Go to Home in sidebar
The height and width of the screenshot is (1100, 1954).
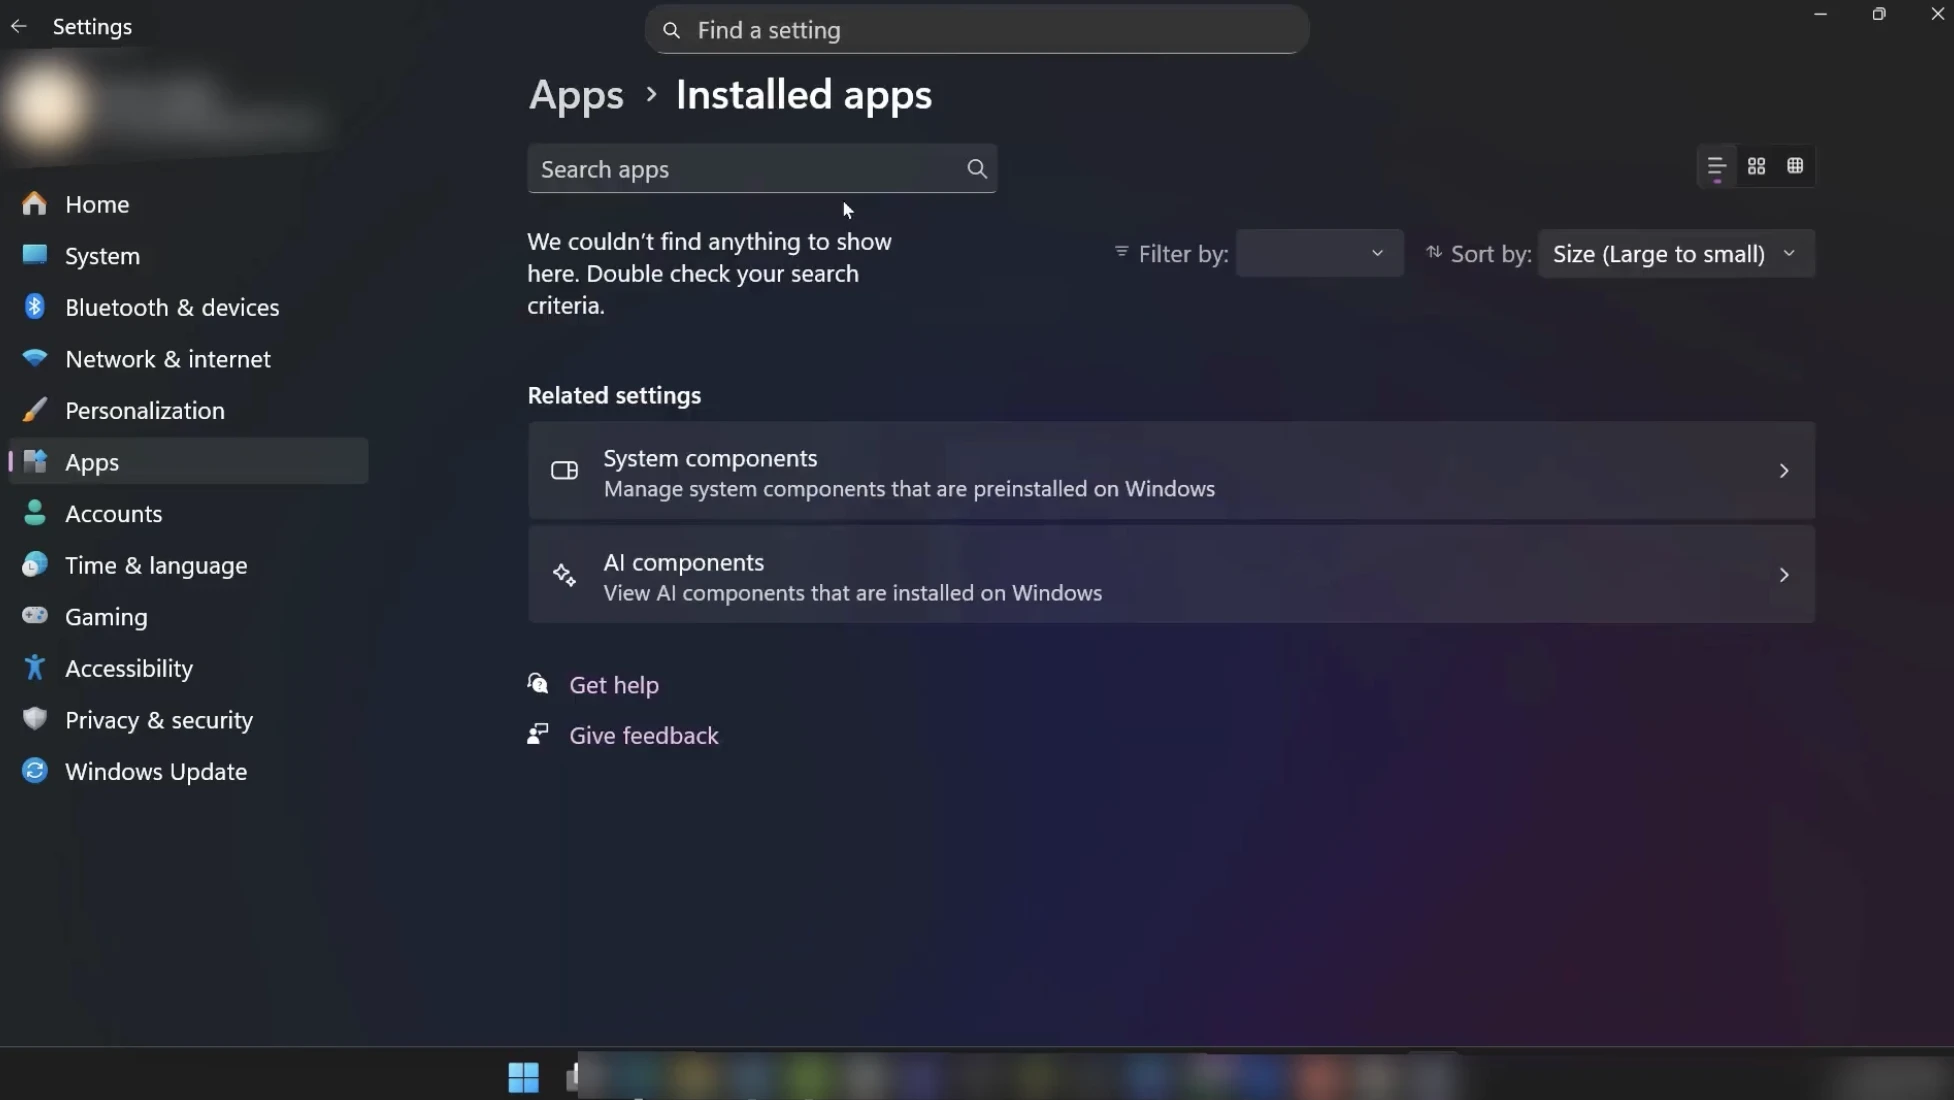coord(188,204)
